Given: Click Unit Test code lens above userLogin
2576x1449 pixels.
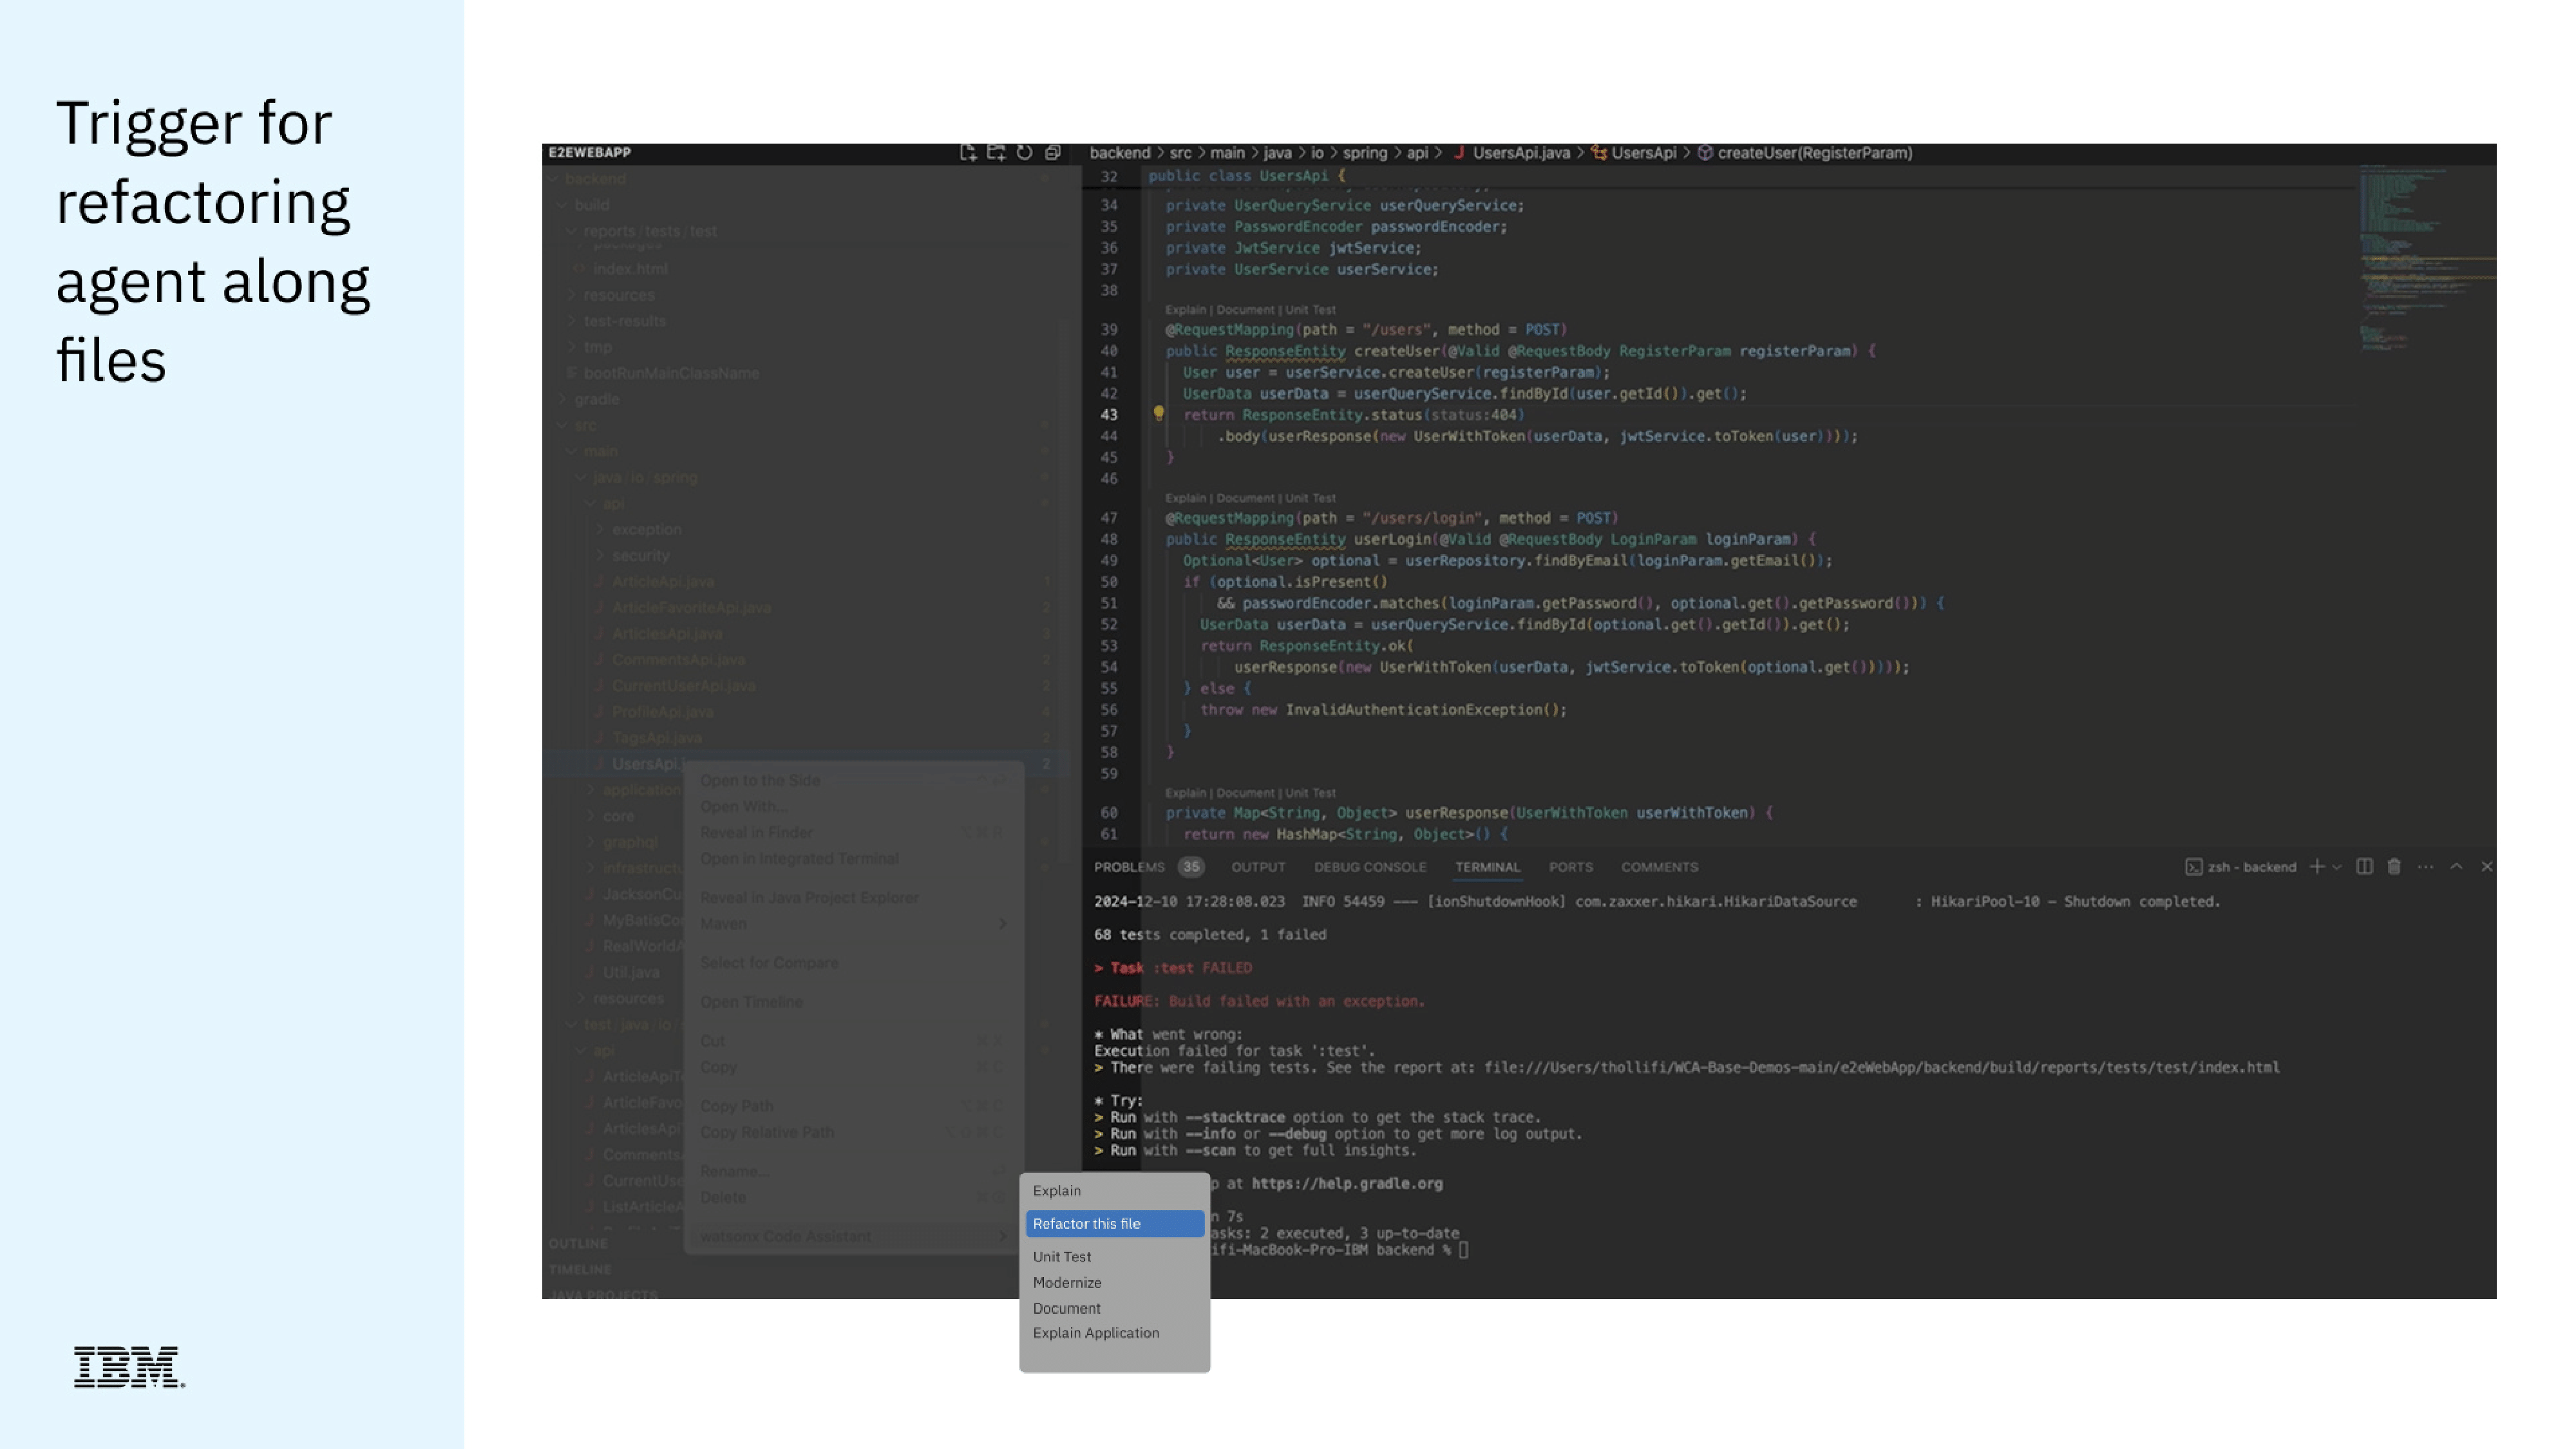Looking at the screenshot, I should pyautogui.click(x=1310, y=498).
